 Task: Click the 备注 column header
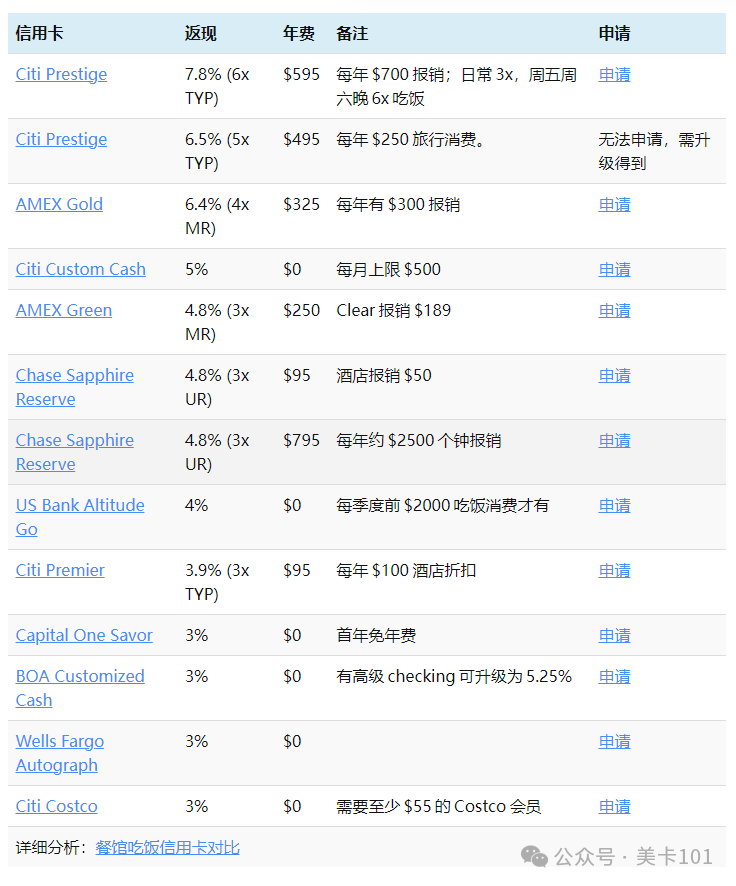click(x=352, y=33)
